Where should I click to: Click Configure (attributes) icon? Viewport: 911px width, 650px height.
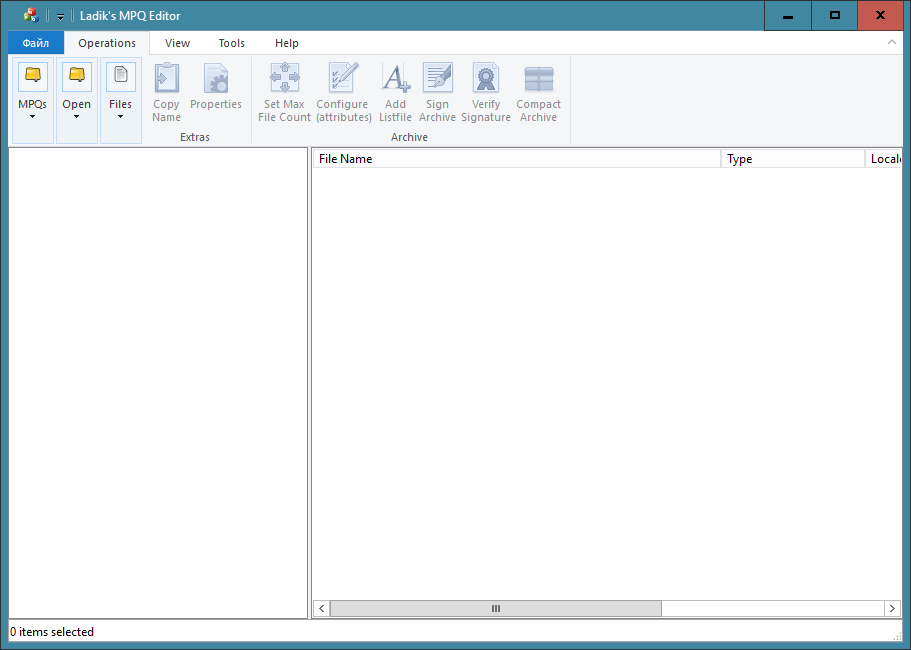(x=343, y=78)
